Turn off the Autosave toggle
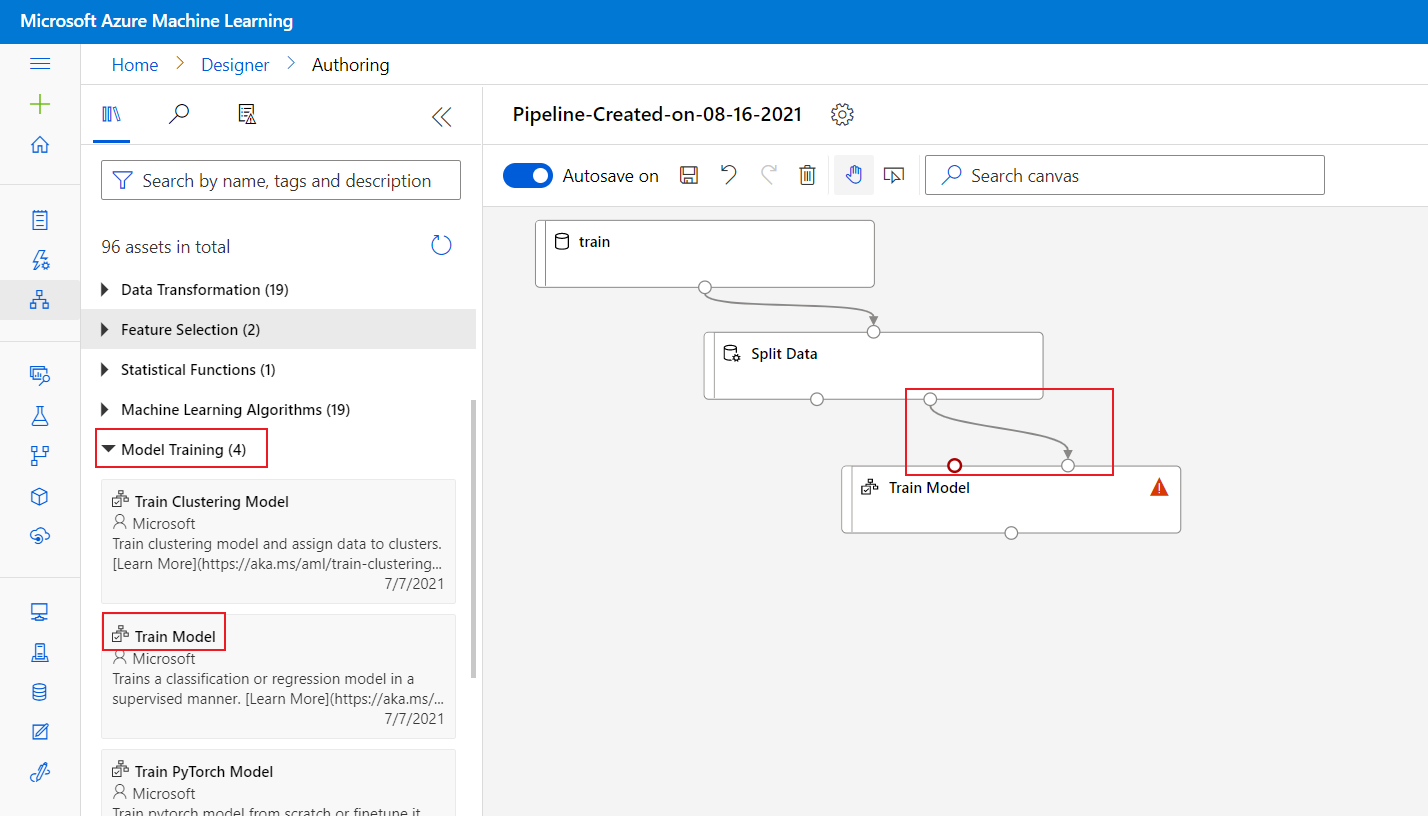 point(527,175)
